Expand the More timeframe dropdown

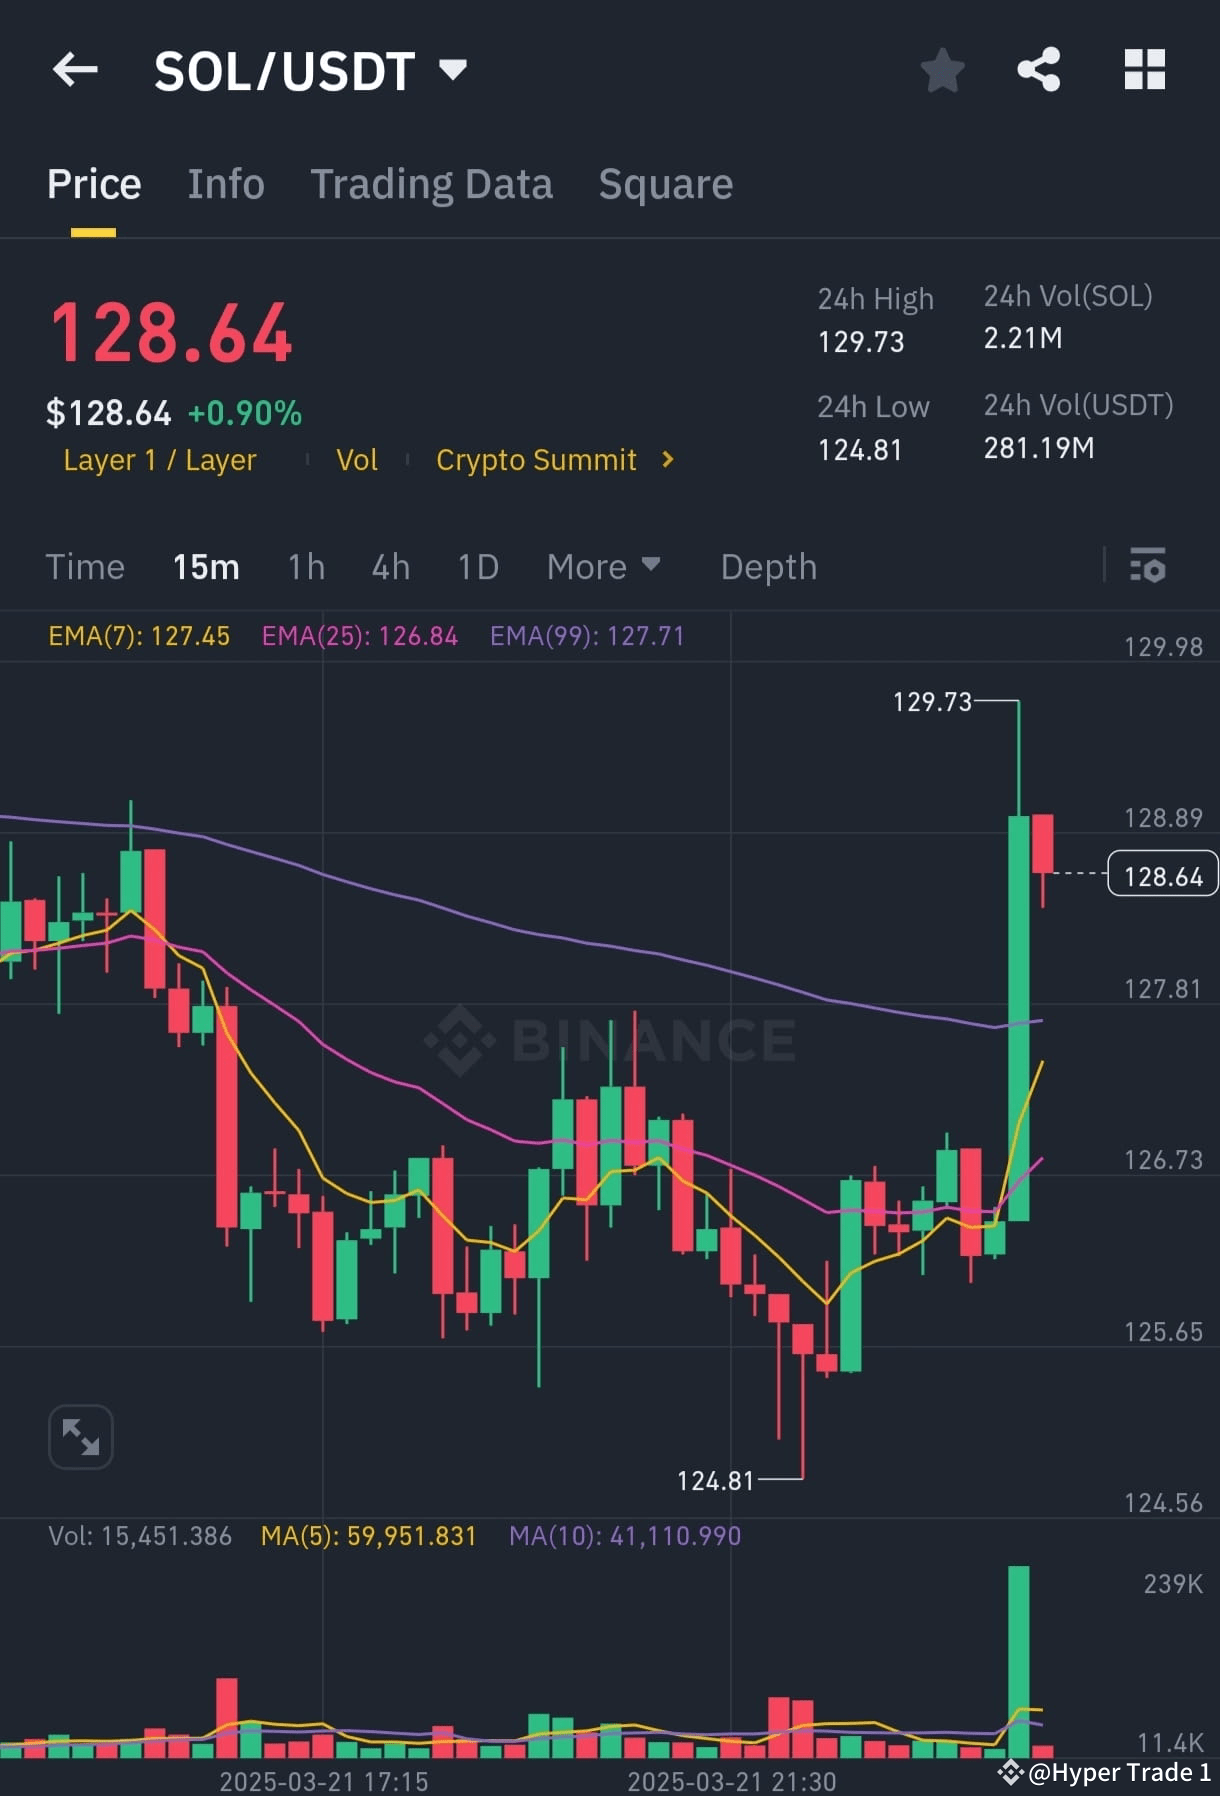pyautogui.click(x=603, y=566)
